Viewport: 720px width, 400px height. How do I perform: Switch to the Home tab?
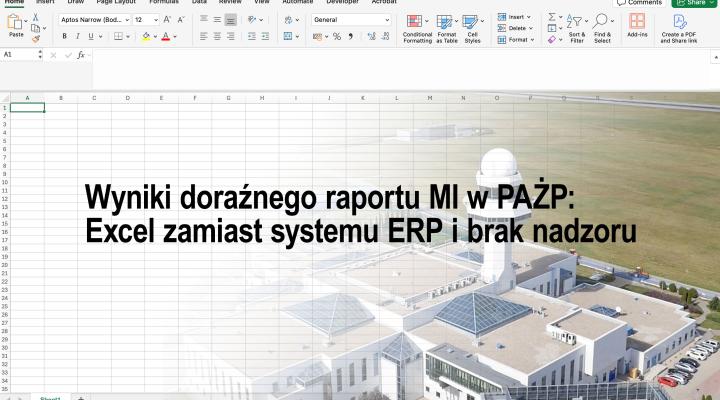(14, 2)
